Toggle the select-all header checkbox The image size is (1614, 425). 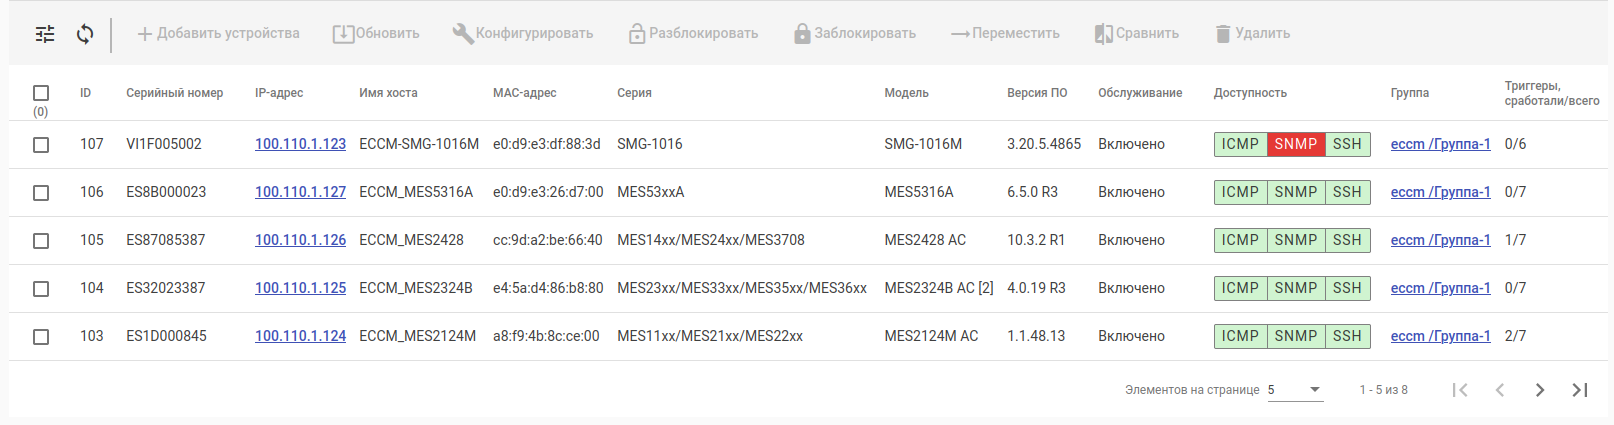pos(41,93)
